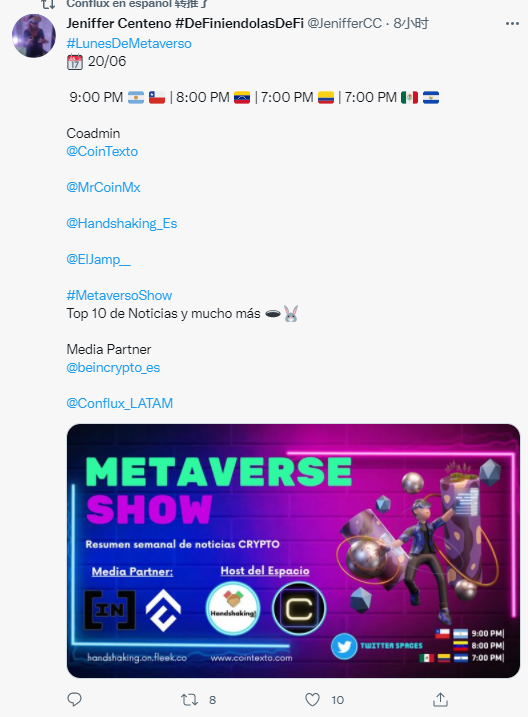Screen dimensions: 528x717
Task: Like the tweet with the heart icon
Action: (x=312, y=699)
